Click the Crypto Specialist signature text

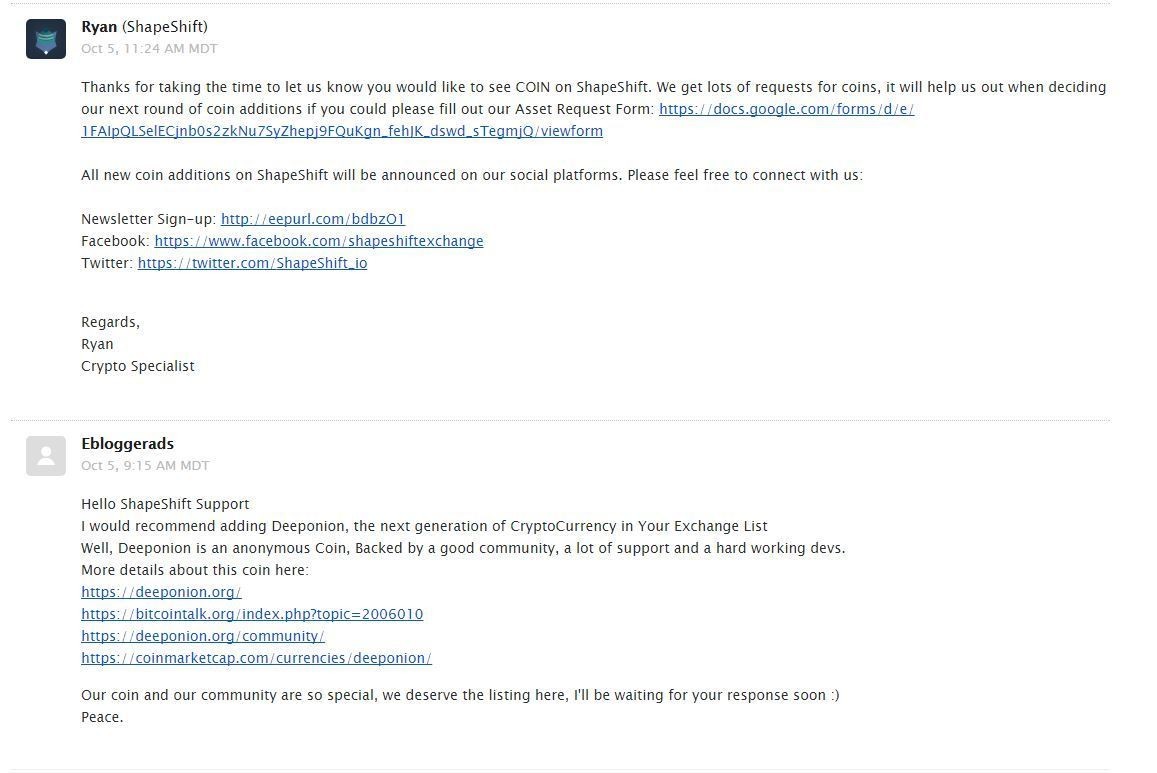coord(138,366)
